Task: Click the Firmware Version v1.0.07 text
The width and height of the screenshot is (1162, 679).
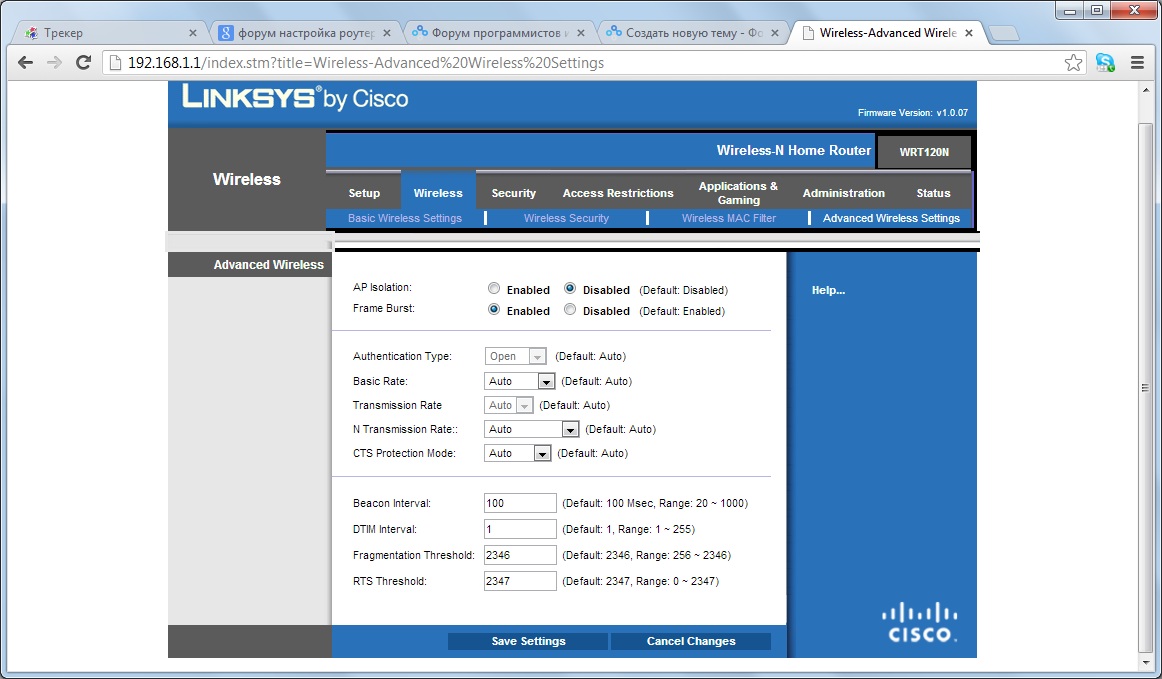Action: (x=912, y=113)
